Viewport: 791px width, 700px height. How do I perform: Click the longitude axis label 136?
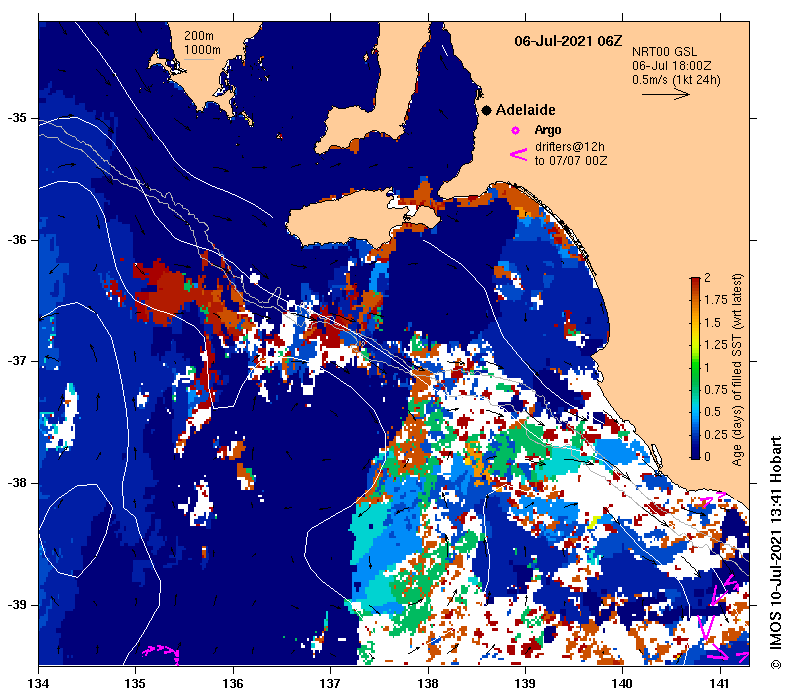coord(233,684)
